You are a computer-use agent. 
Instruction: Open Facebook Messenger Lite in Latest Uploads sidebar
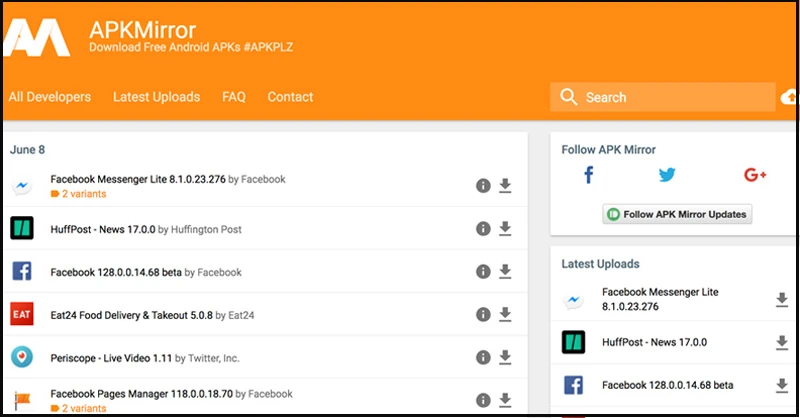click(x=660, y=299)
